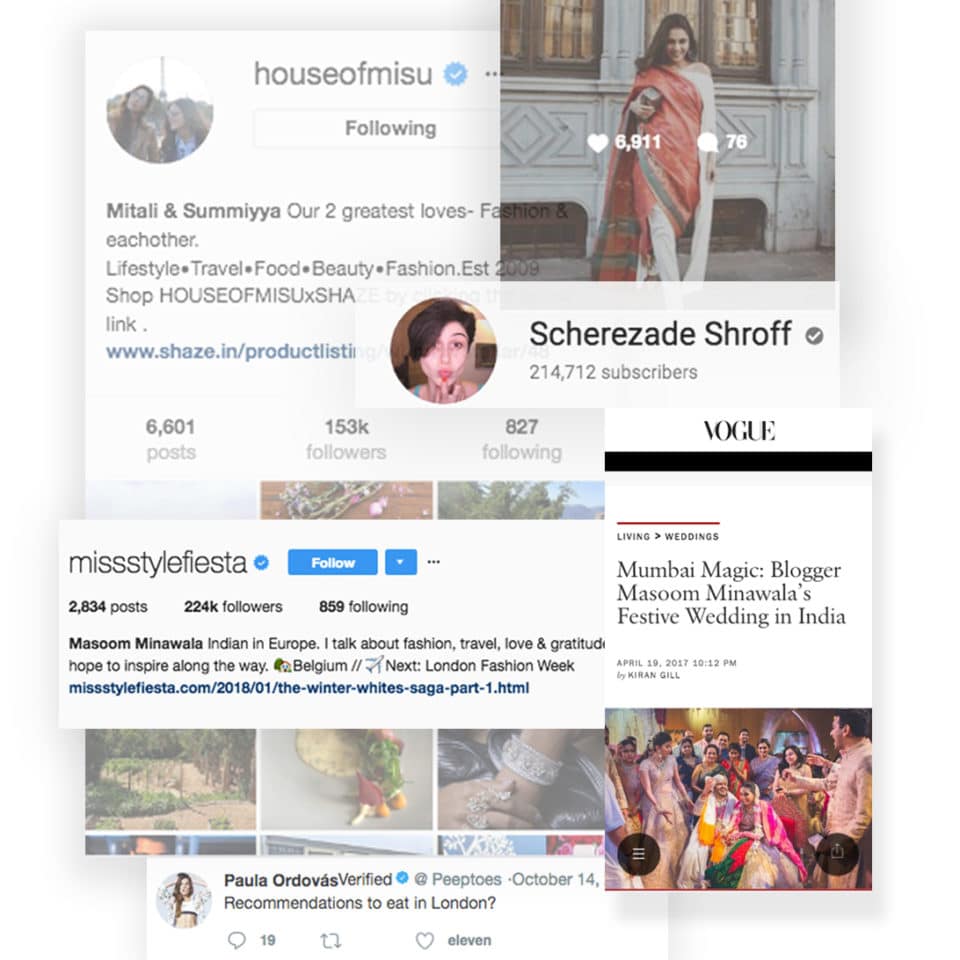Like the tweet with the heart icon
The width and height of the screenshot is (960, 960).
point(424,940)
